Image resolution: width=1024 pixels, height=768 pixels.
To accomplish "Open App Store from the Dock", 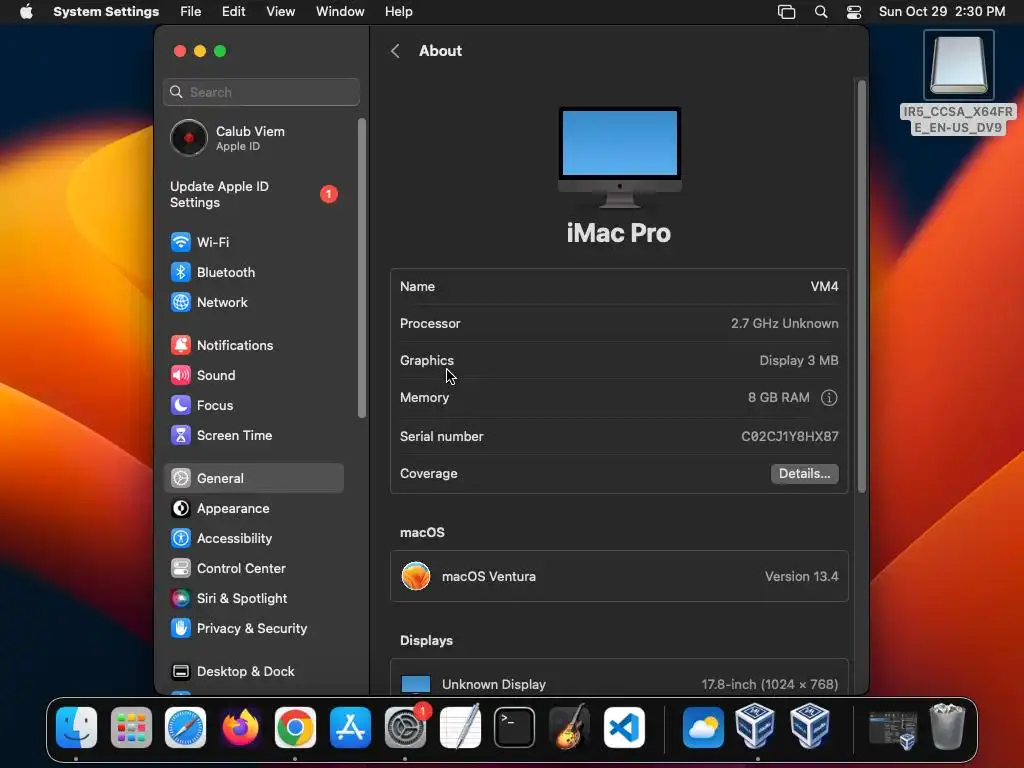I will 350,728.
